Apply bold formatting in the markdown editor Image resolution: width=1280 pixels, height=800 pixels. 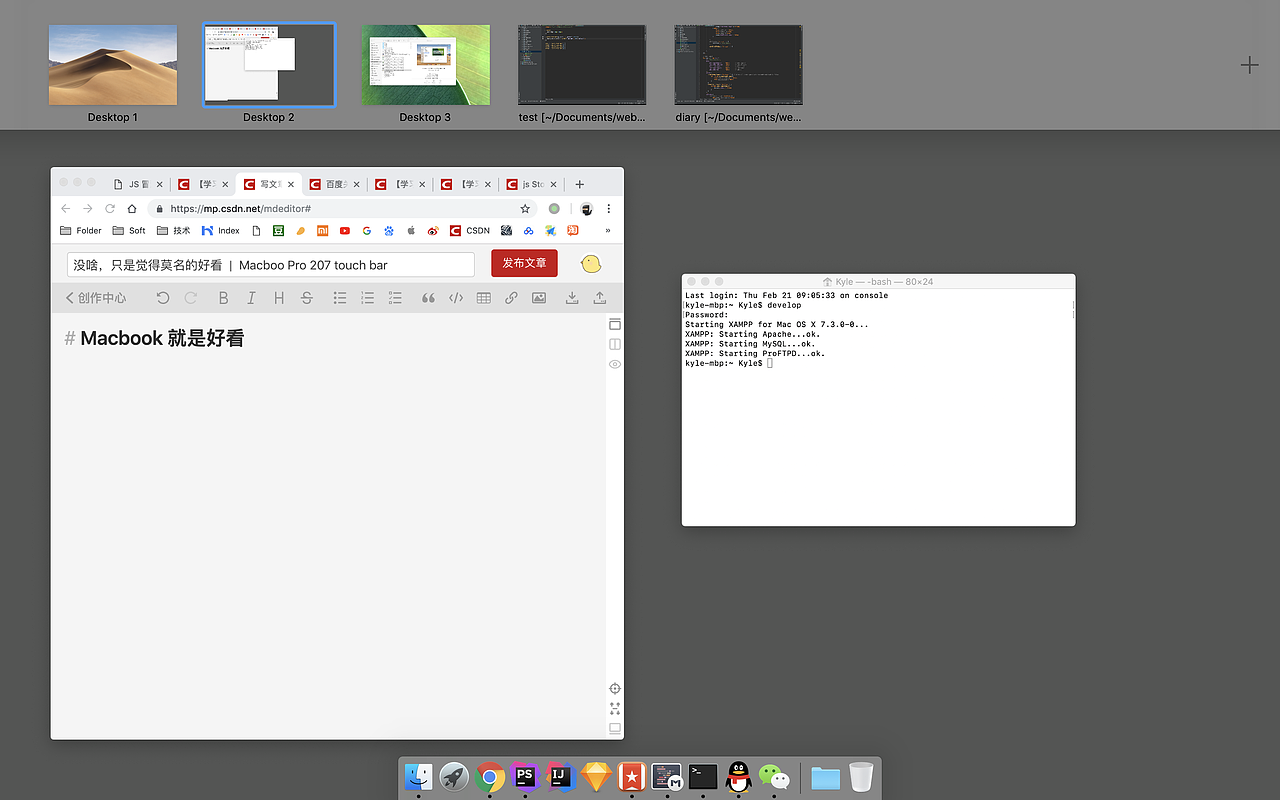click(x=223, y=298)
